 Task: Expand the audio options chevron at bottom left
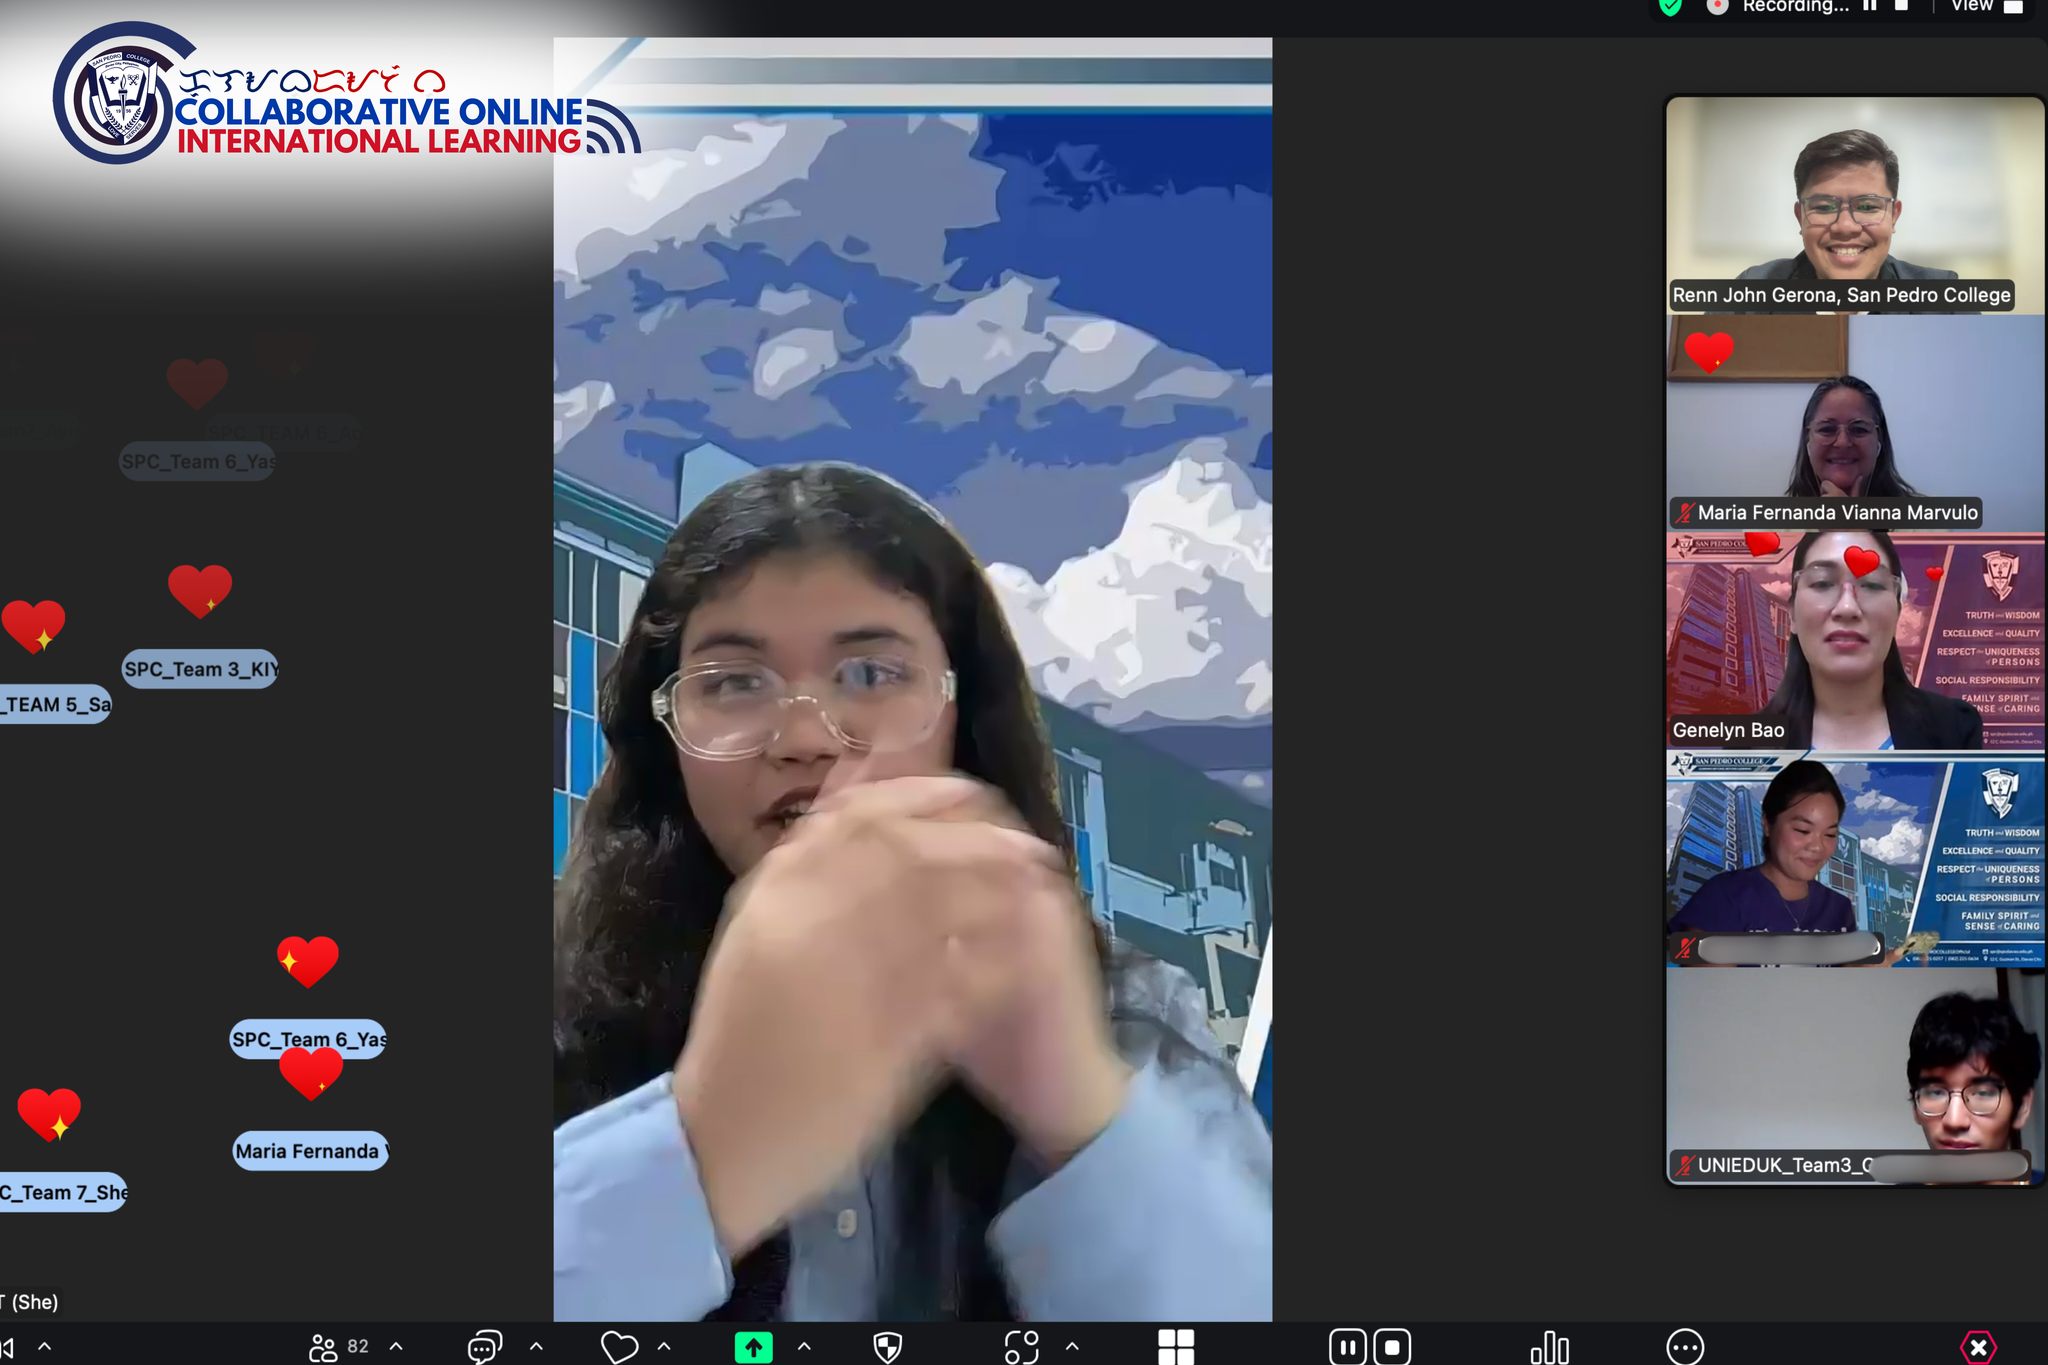(45, 1346)
